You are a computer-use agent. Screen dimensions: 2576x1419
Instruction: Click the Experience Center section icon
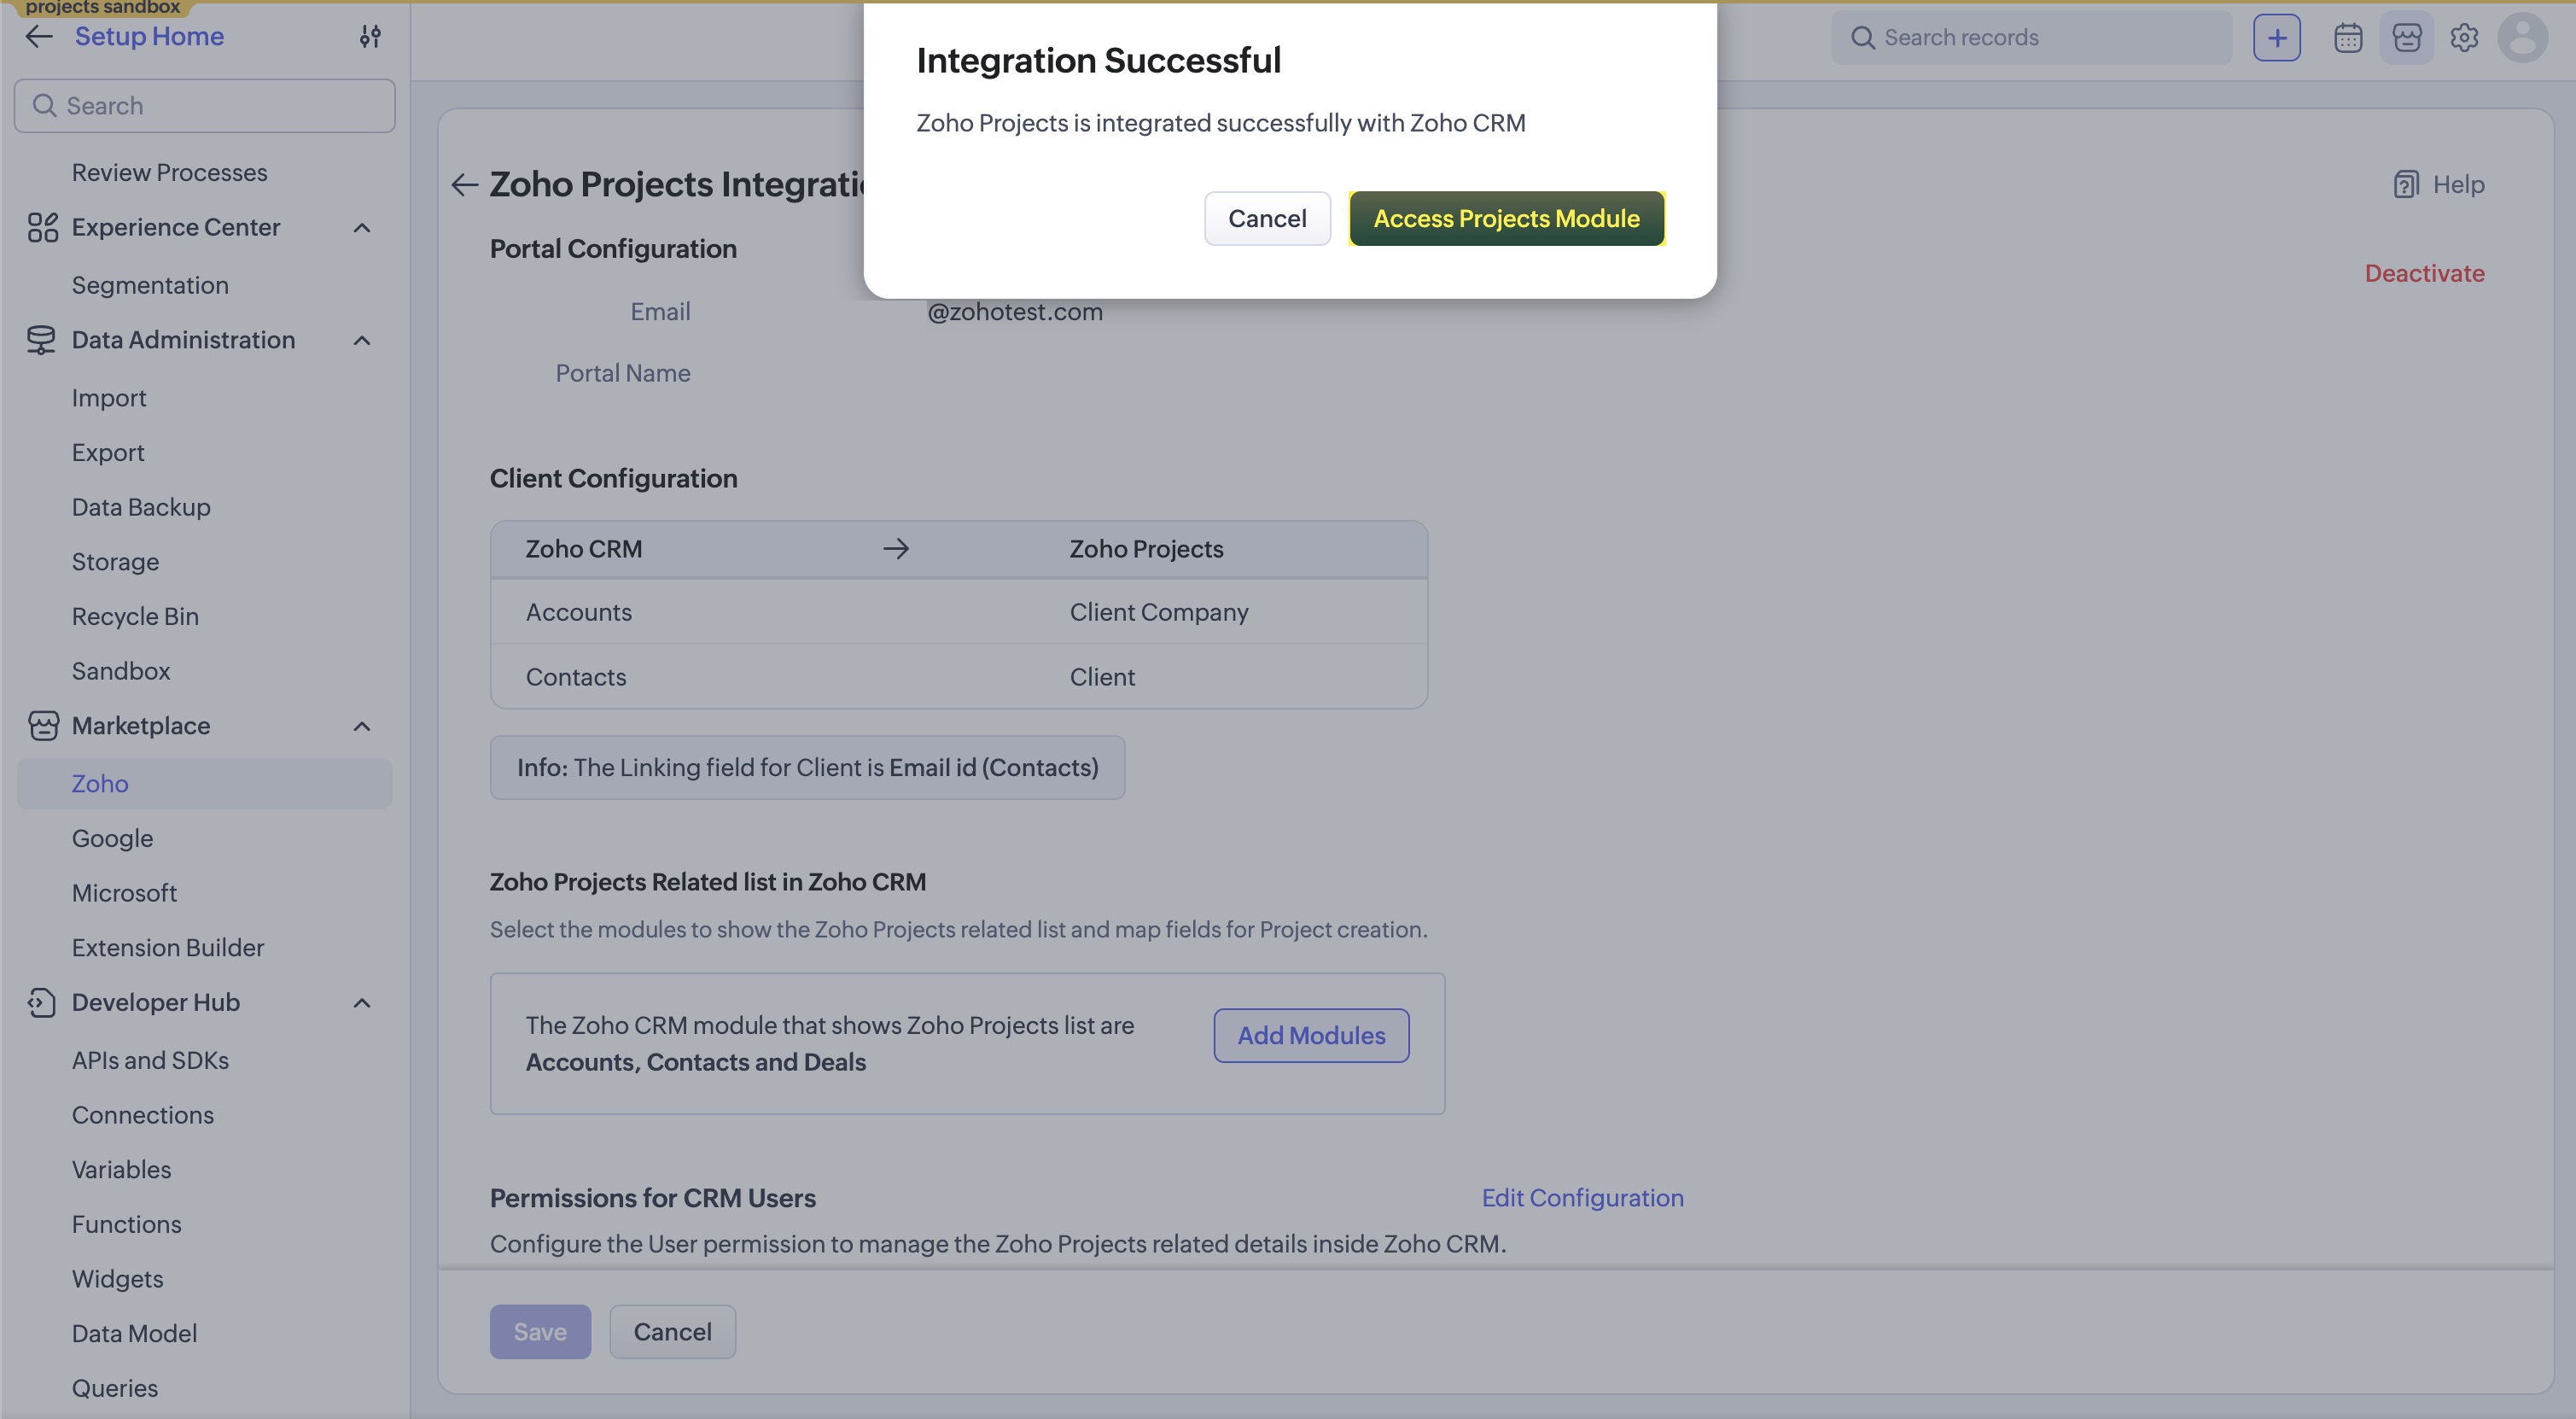coord(42,228)
